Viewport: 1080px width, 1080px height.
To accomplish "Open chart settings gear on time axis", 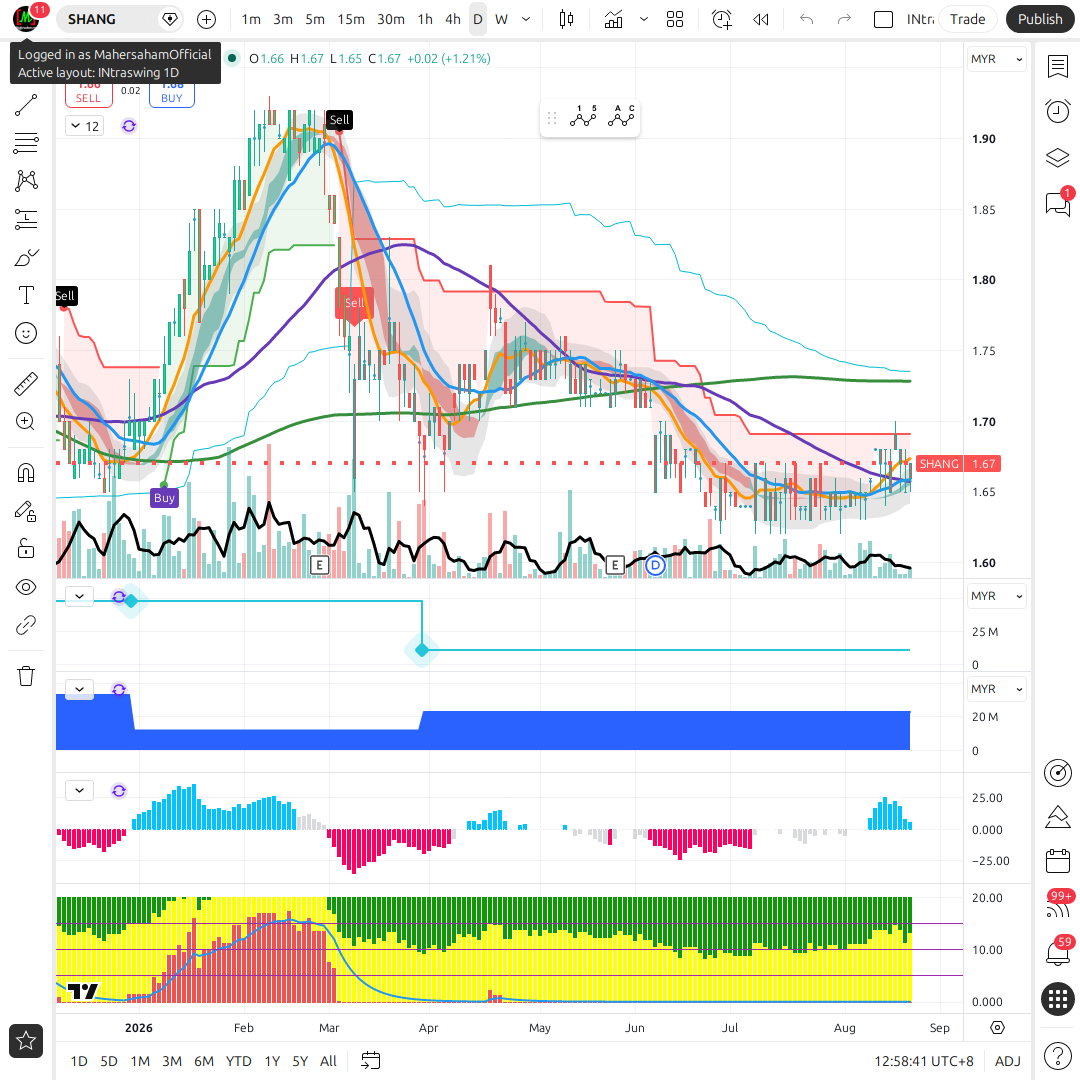I will [x=997, y=1028].
